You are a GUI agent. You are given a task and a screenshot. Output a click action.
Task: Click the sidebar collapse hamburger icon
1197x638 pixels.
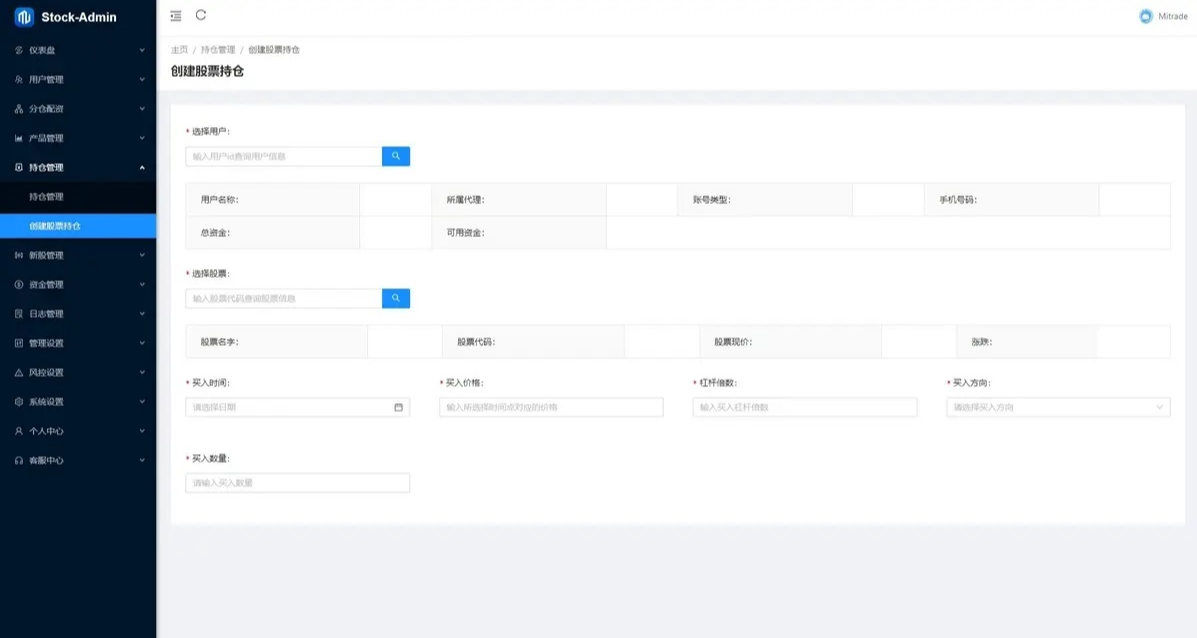tap(175, 15)
